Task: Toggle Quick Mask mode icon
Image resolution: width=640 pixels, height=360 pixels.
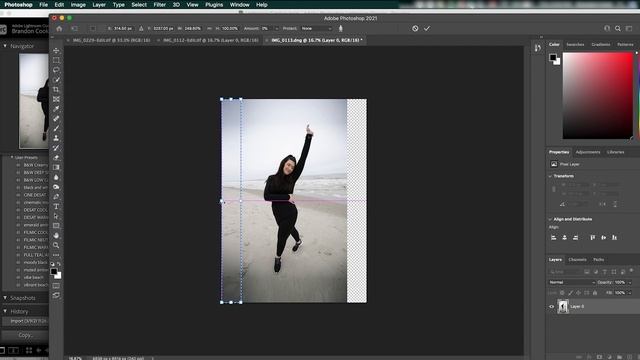Action: tap(56, 286)
